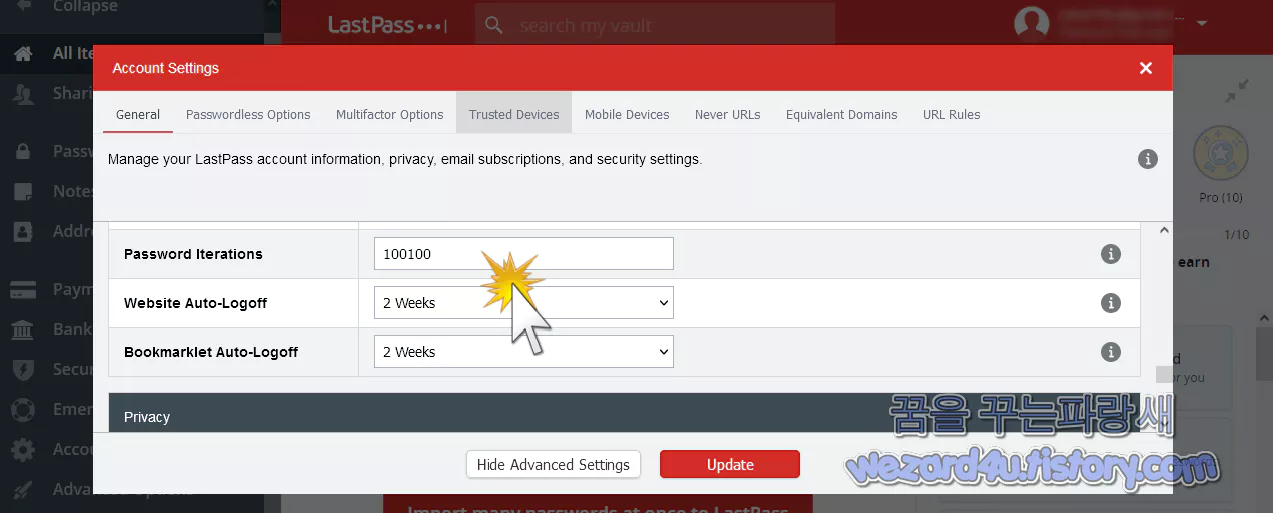
Task: Open Account Settings gear icon in sidebar
Action: 23,449
